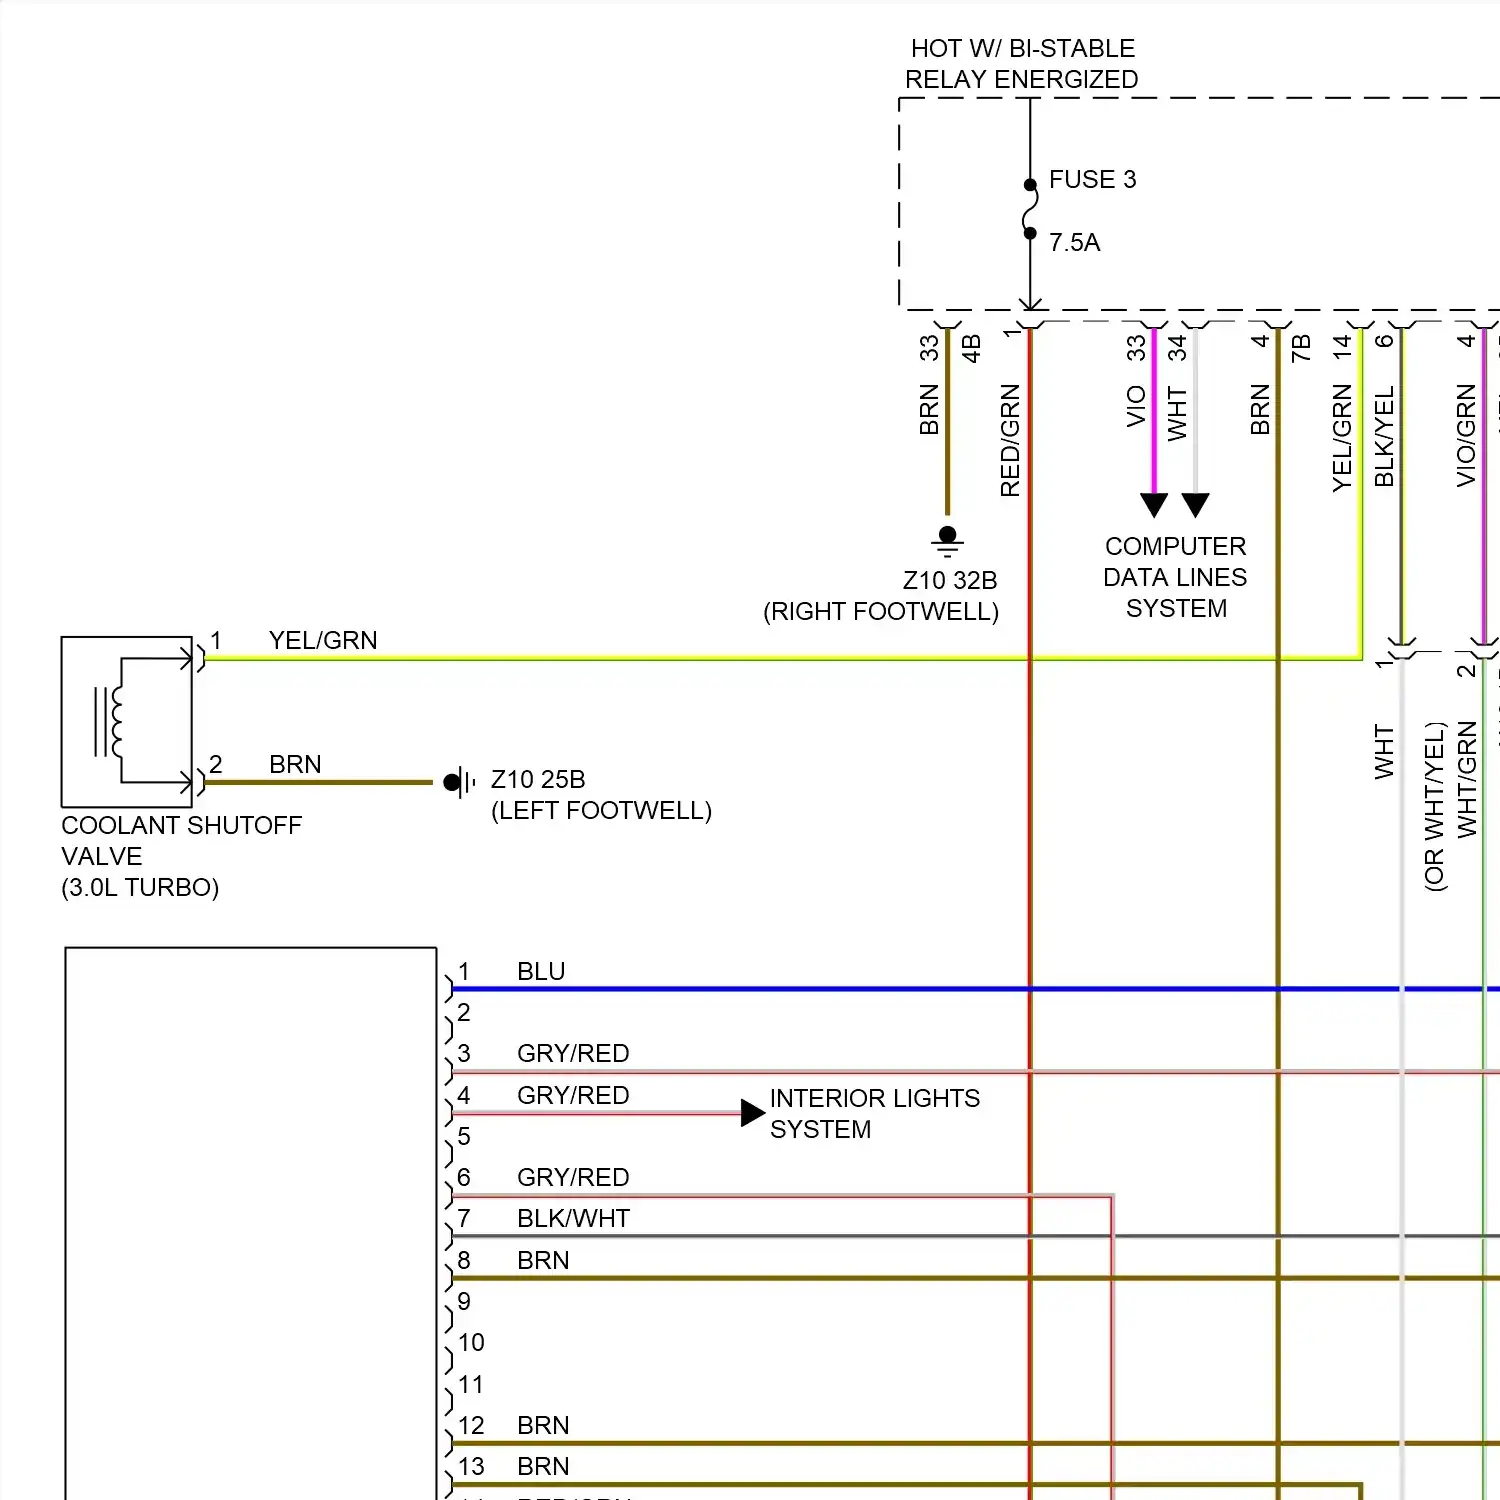Image resolution: width=1500 pixels, height=1500 pixels.
Task: Click the unused connector pin number 9
Action: click(464, 1302)
